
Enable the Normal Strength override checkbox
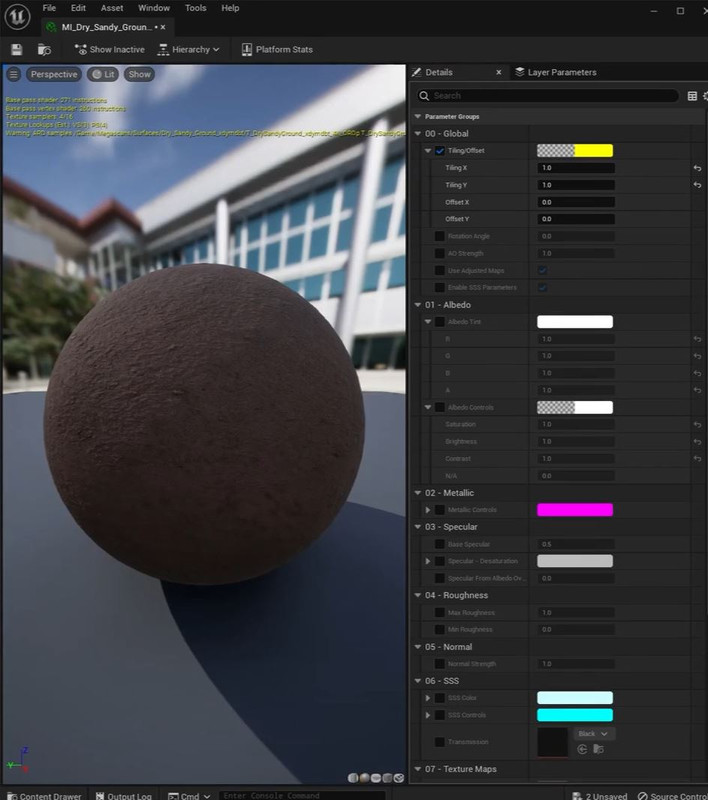(x=440, y=664)
